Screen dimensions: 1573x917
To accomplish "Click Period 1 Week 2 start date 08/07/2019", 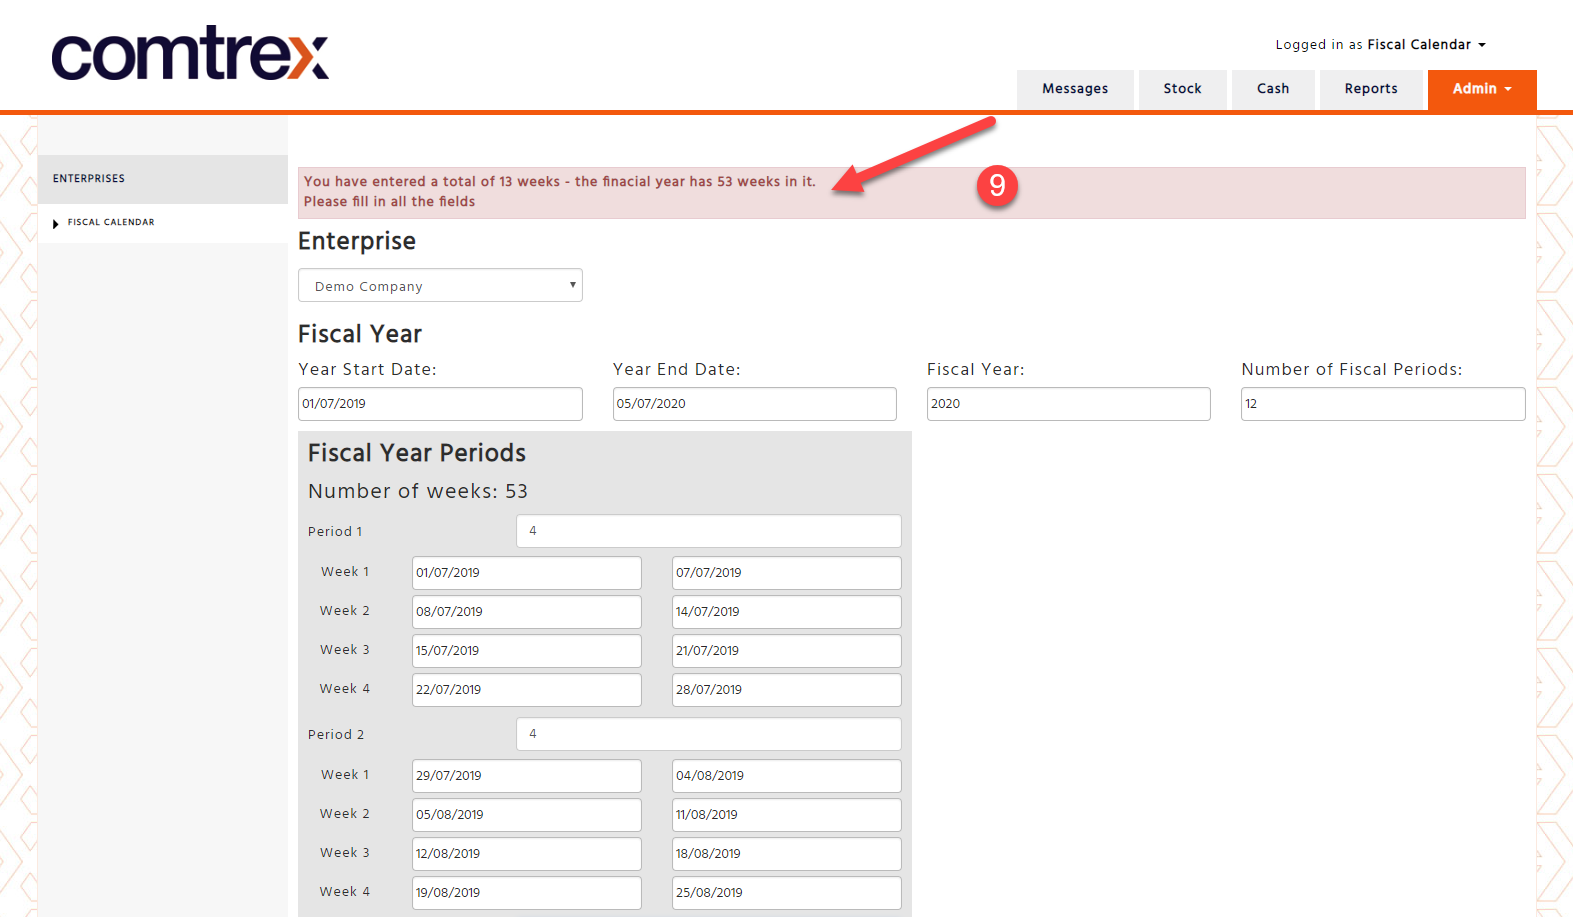I will [527, 612].
